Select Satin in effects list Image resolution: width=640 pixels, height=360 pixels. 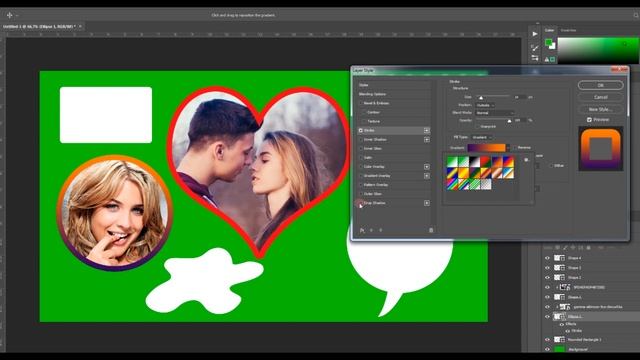[368, 158]
